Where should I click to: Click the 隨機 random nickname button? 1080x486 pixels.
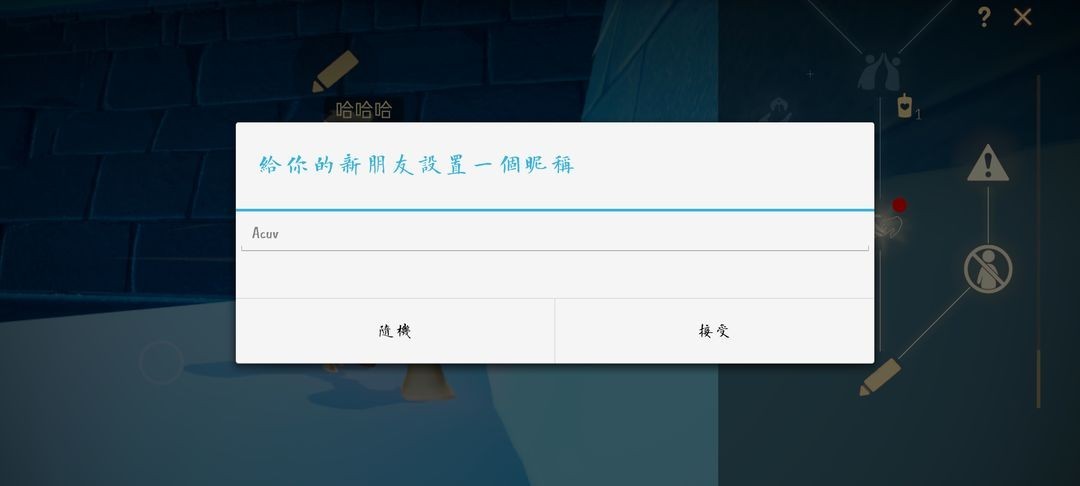pyautogui.click(x=395, y=330)
